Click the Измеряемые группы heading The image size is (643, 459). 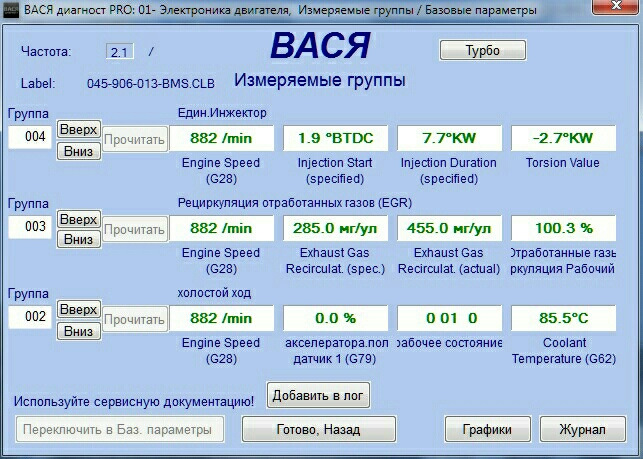click(x=319, y=80)
